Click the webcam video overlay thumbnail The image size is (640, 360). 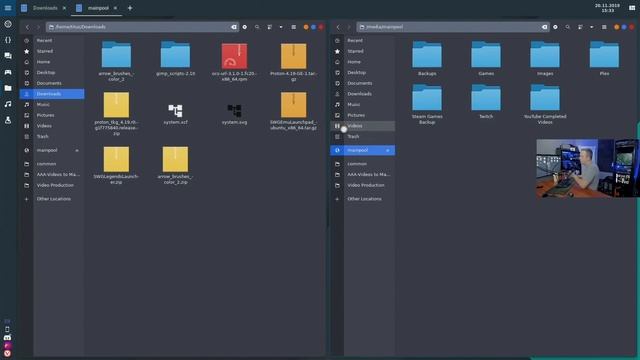(587, 168)
